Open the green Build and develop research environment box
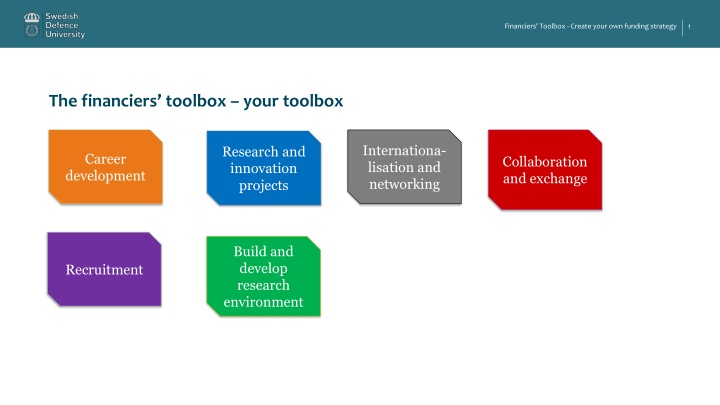Image resolution: width=720 pixels, height=405 pixels. tap(264, 276)
